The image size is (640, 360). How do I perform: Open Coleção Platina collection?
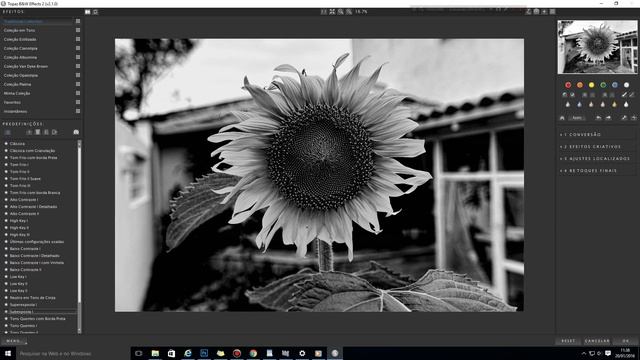pos(17,84)
